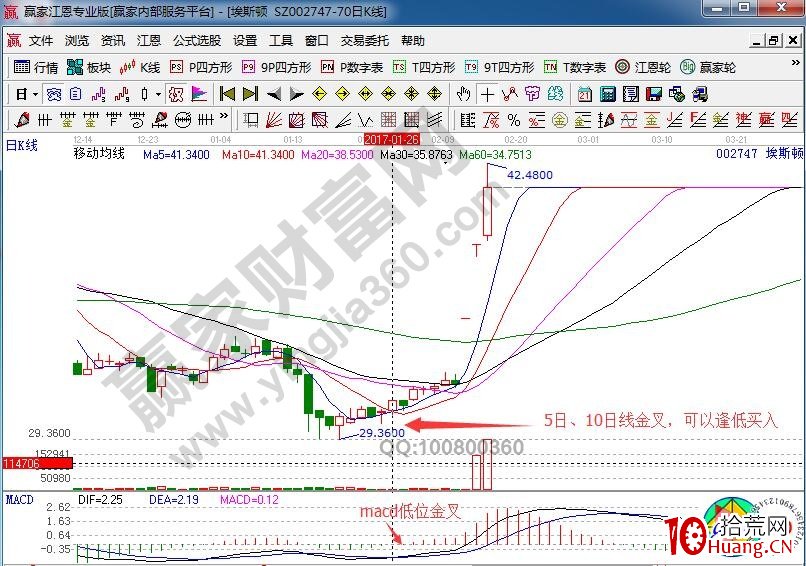Select the hand pan tool
This screenshot has width=806, height=566.
coord(464,94)
